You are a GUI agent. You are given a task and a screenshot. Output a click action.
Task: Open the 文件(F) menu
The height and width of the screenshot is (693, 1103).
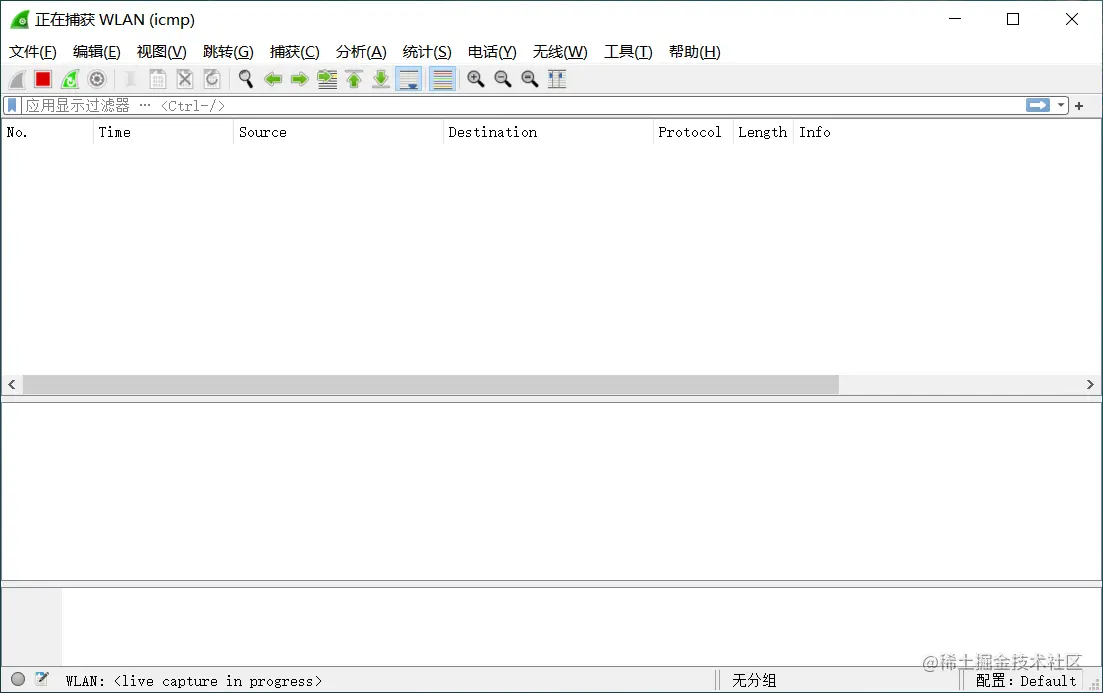coord(32,52)
